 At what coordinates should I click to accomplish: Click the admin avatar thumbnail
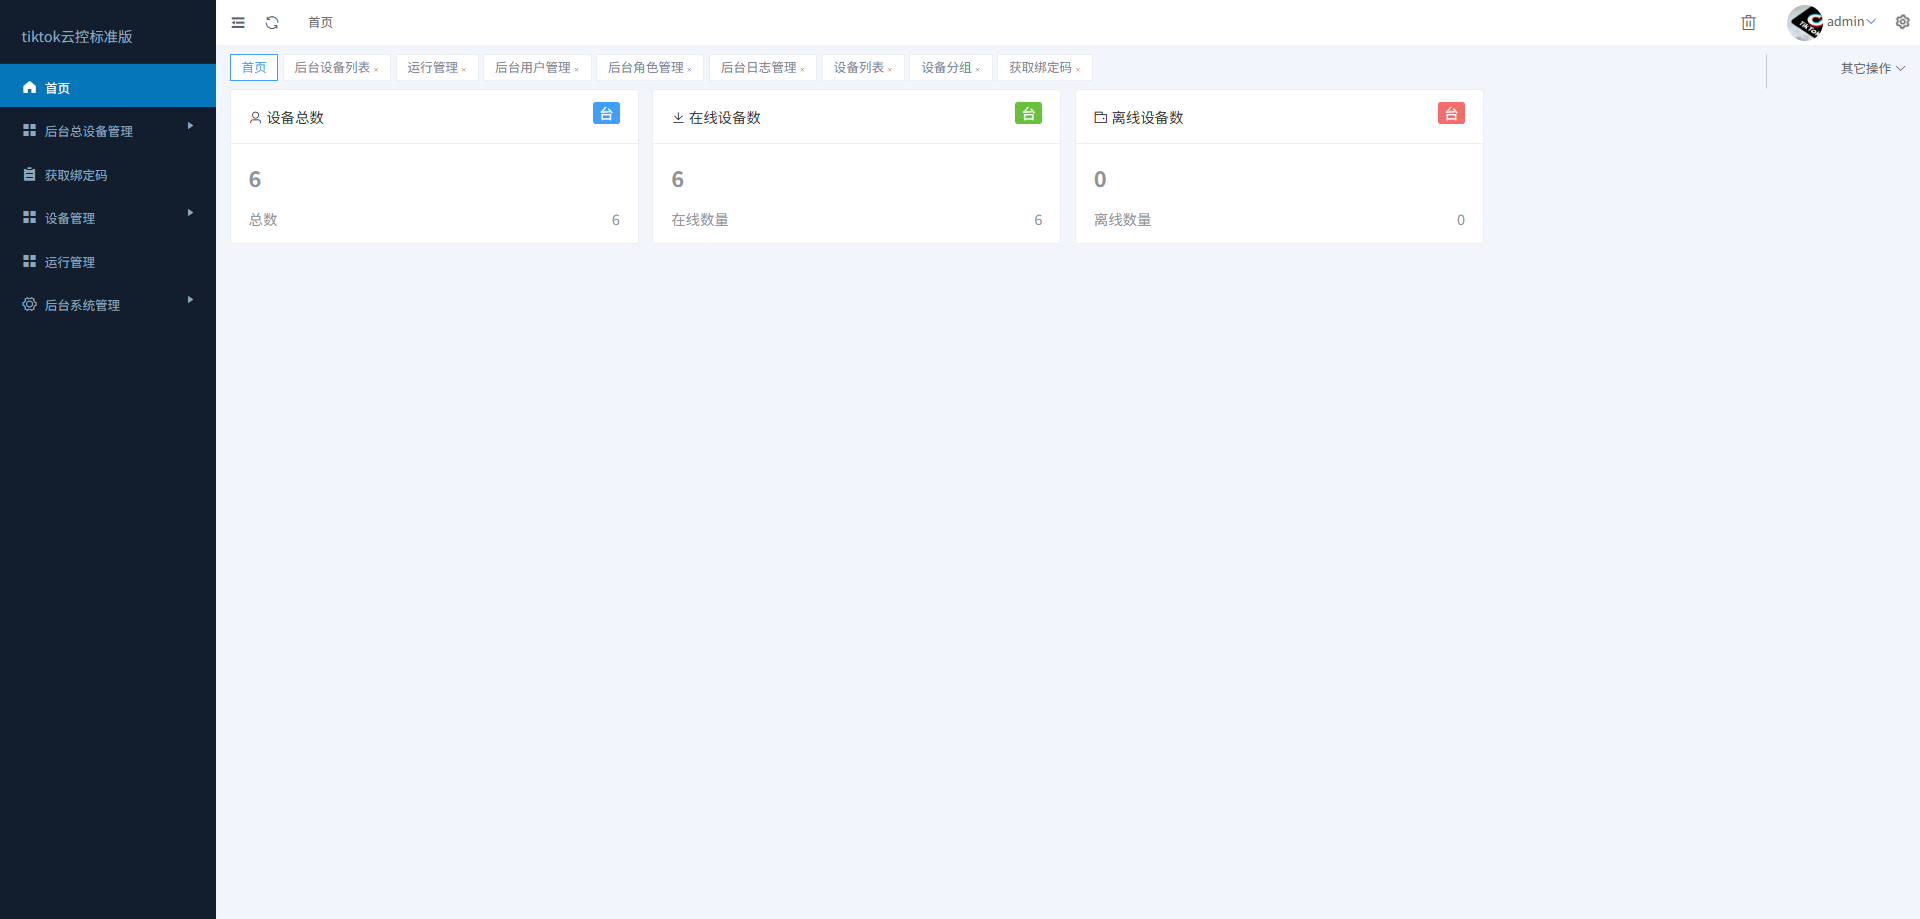point(1803,21)
